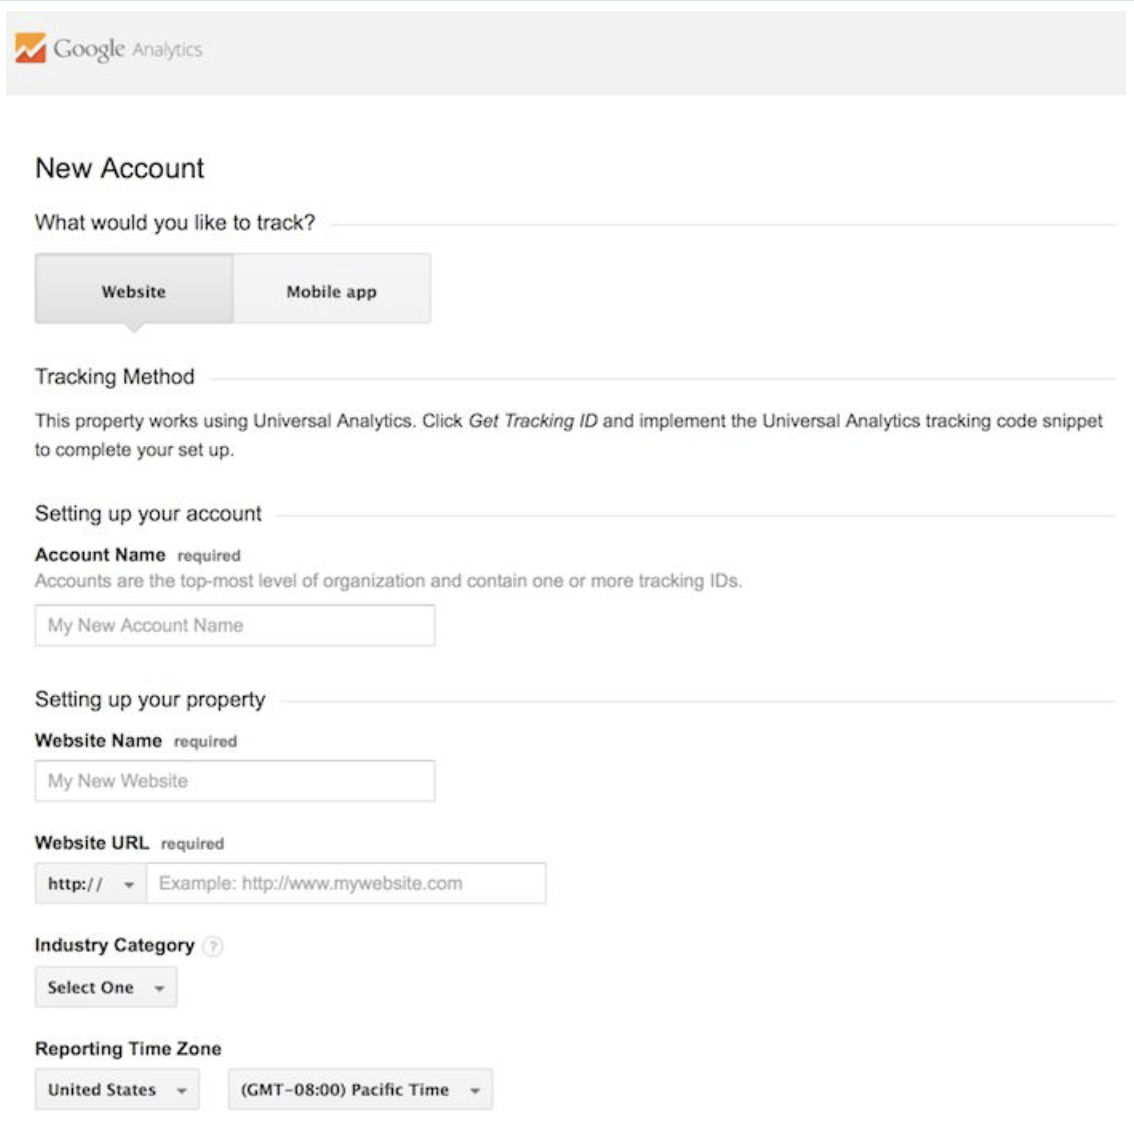Click the Website Name field label
Screen dimensions: 1134x1130
(x=98, y=741)
